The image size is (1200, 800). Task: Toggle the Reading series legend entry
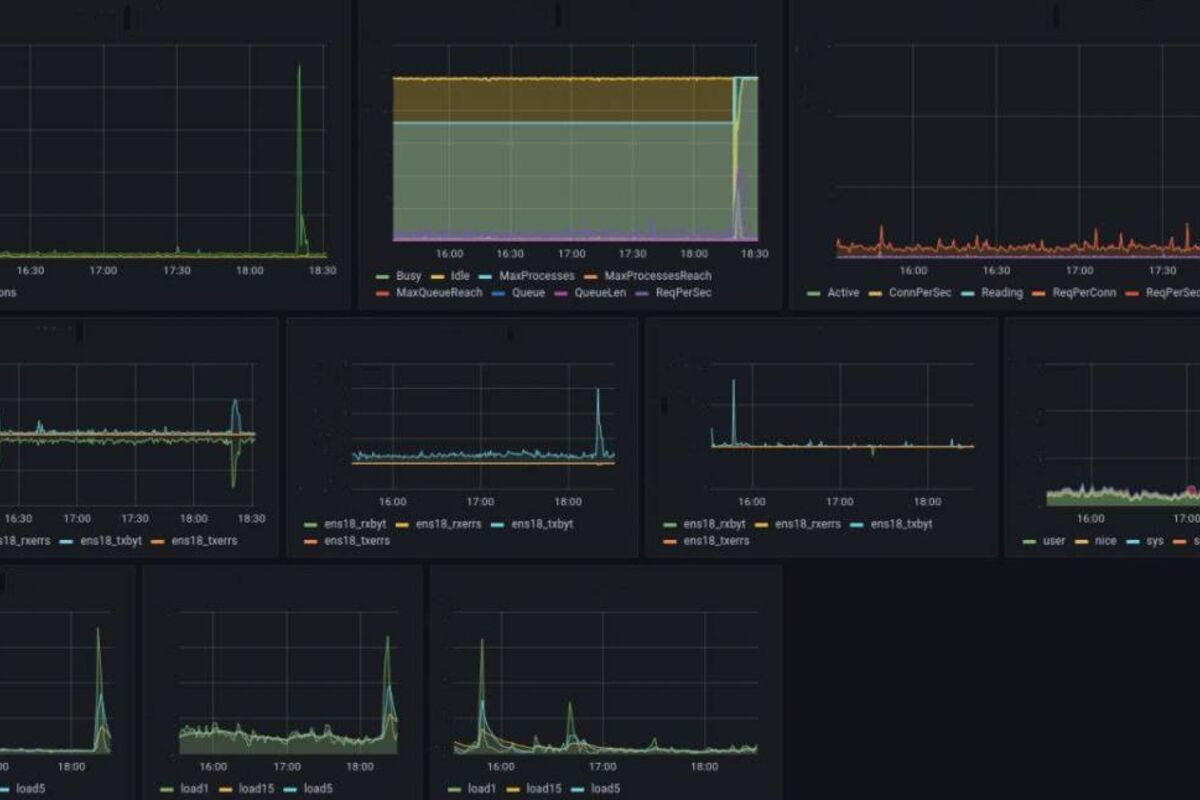(x=1002, y=293)
